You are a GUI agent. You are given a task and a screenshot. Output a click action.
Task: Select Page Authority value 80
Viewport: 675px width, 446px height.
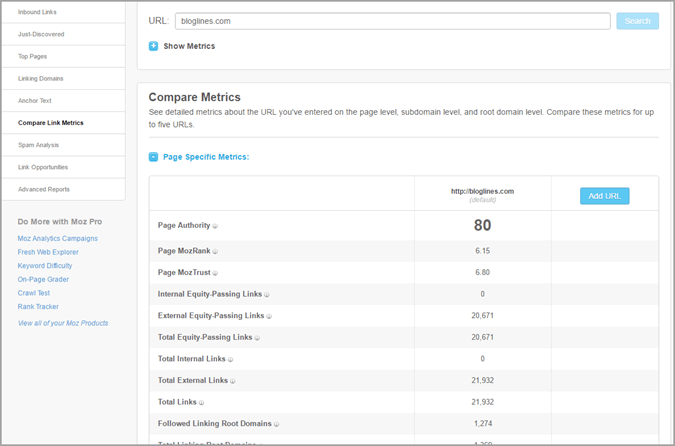[x=483, y=225]
